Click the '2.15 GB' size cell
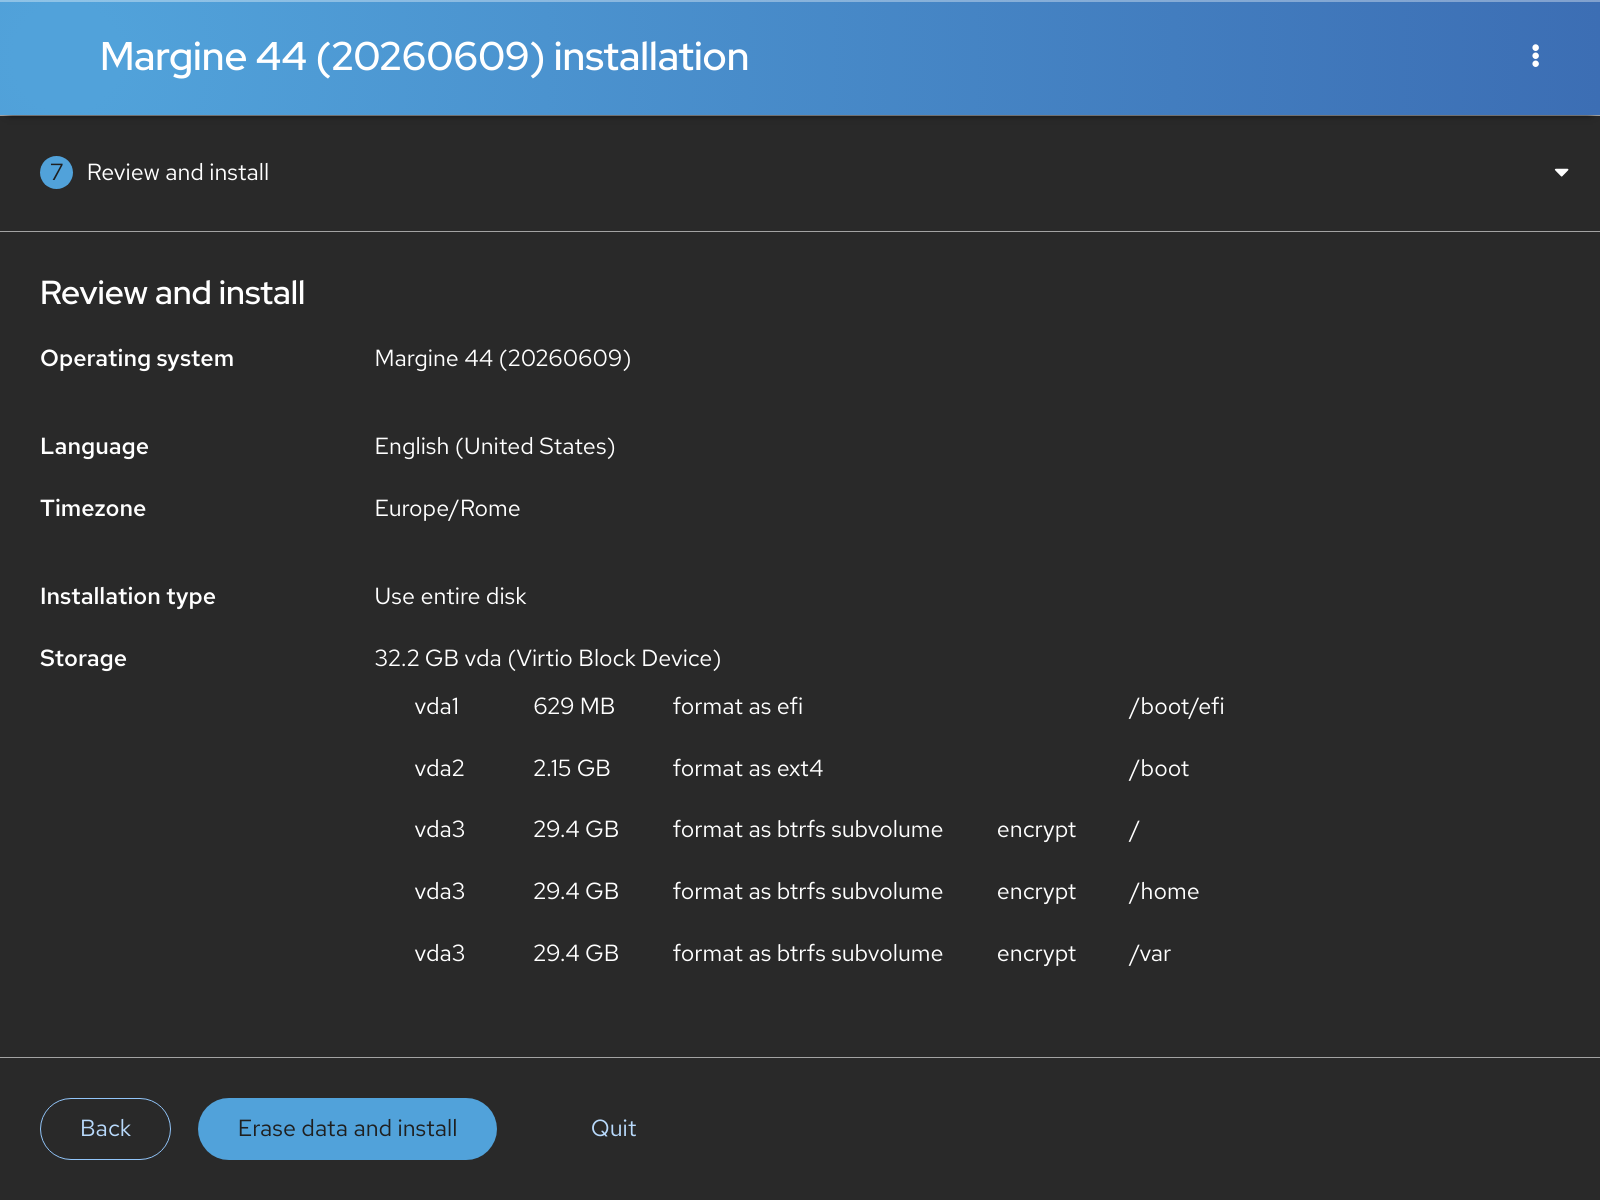1600x1200 pixels. coord(571,768)
